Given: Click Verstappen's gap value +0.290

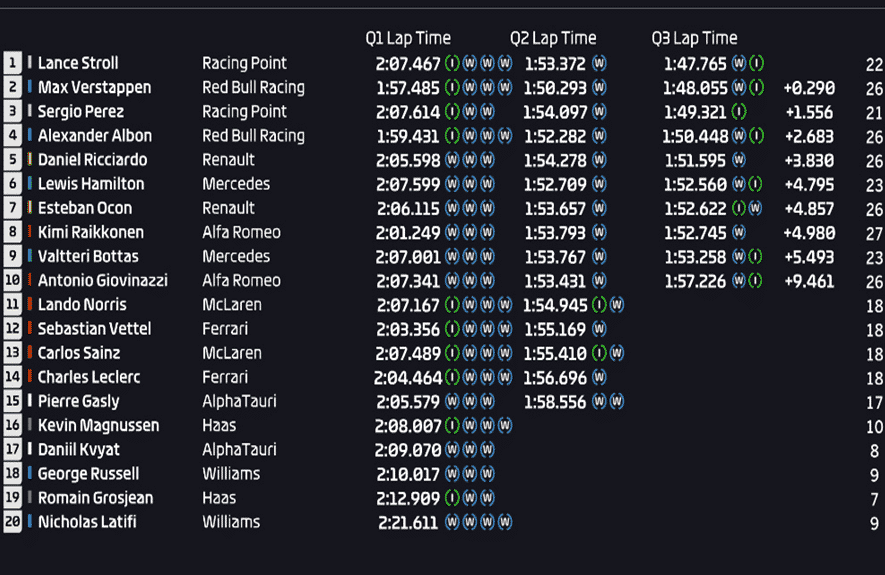Looking at the screenshot, I should point(809,88).
